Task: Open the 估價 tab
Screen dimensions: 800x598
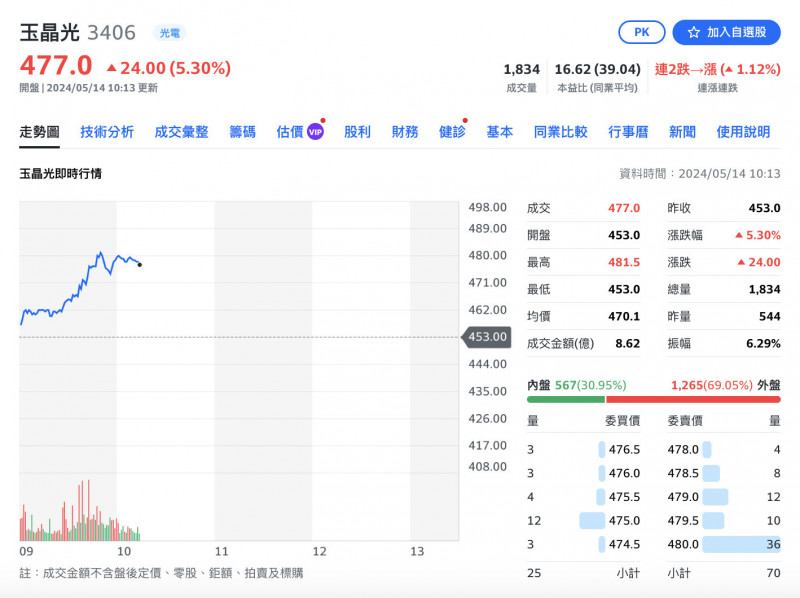Action: tap(290, 132)
